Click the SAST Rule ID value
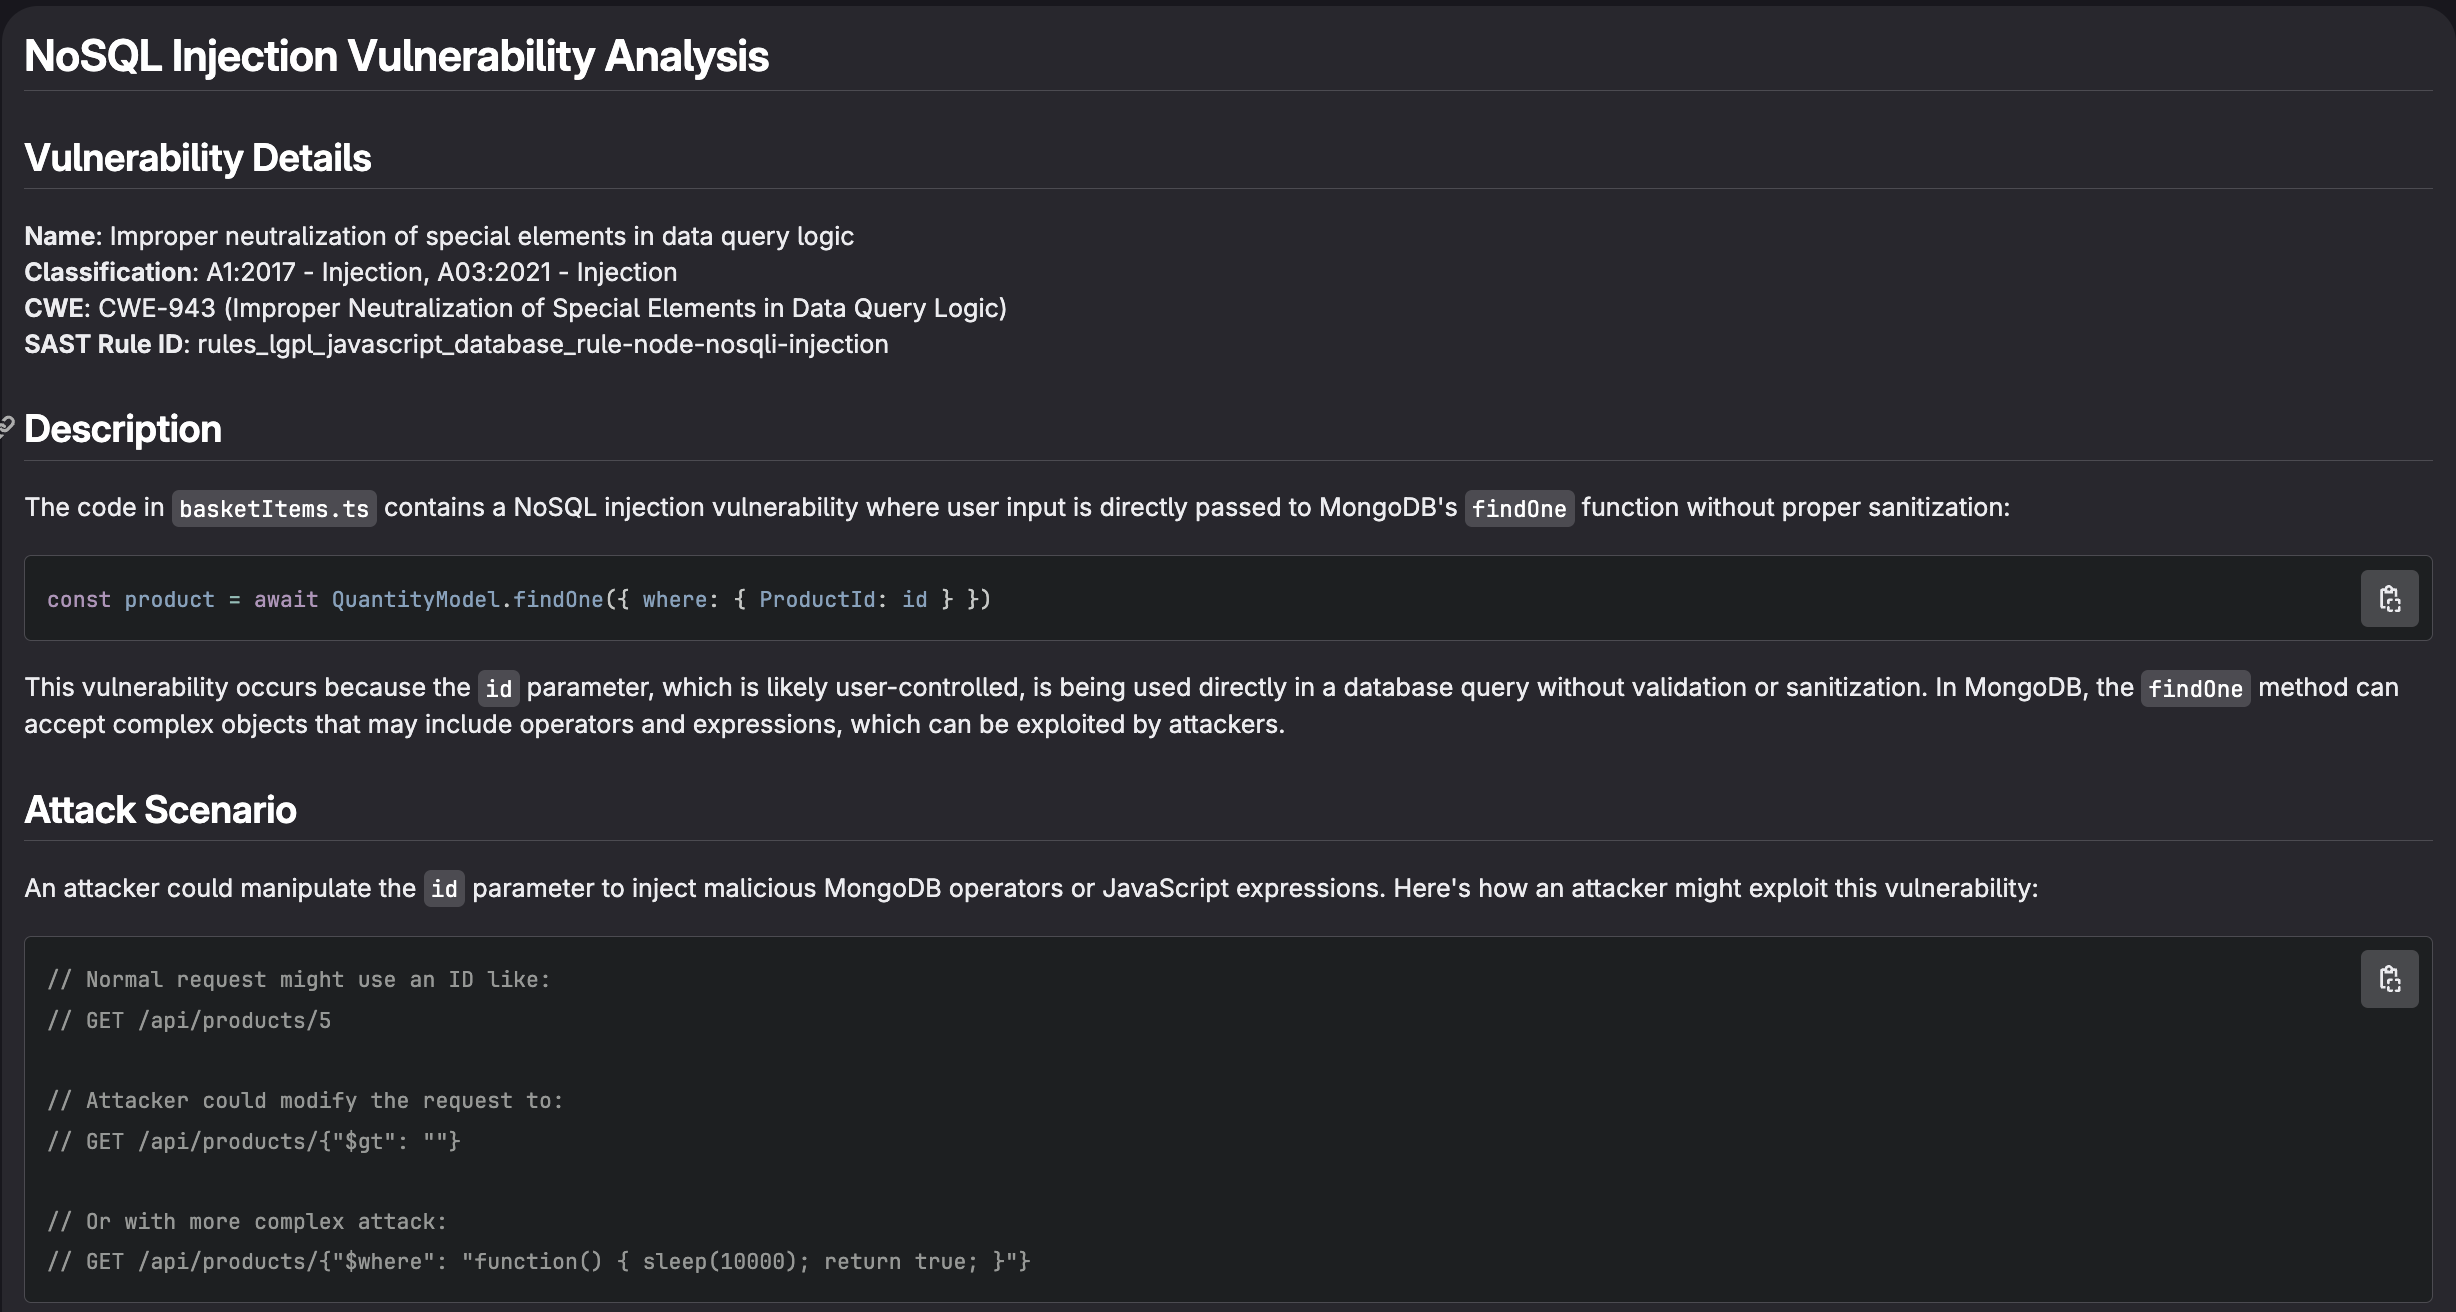Screen dimensions: 2456x1312 (x=542, y=344)
